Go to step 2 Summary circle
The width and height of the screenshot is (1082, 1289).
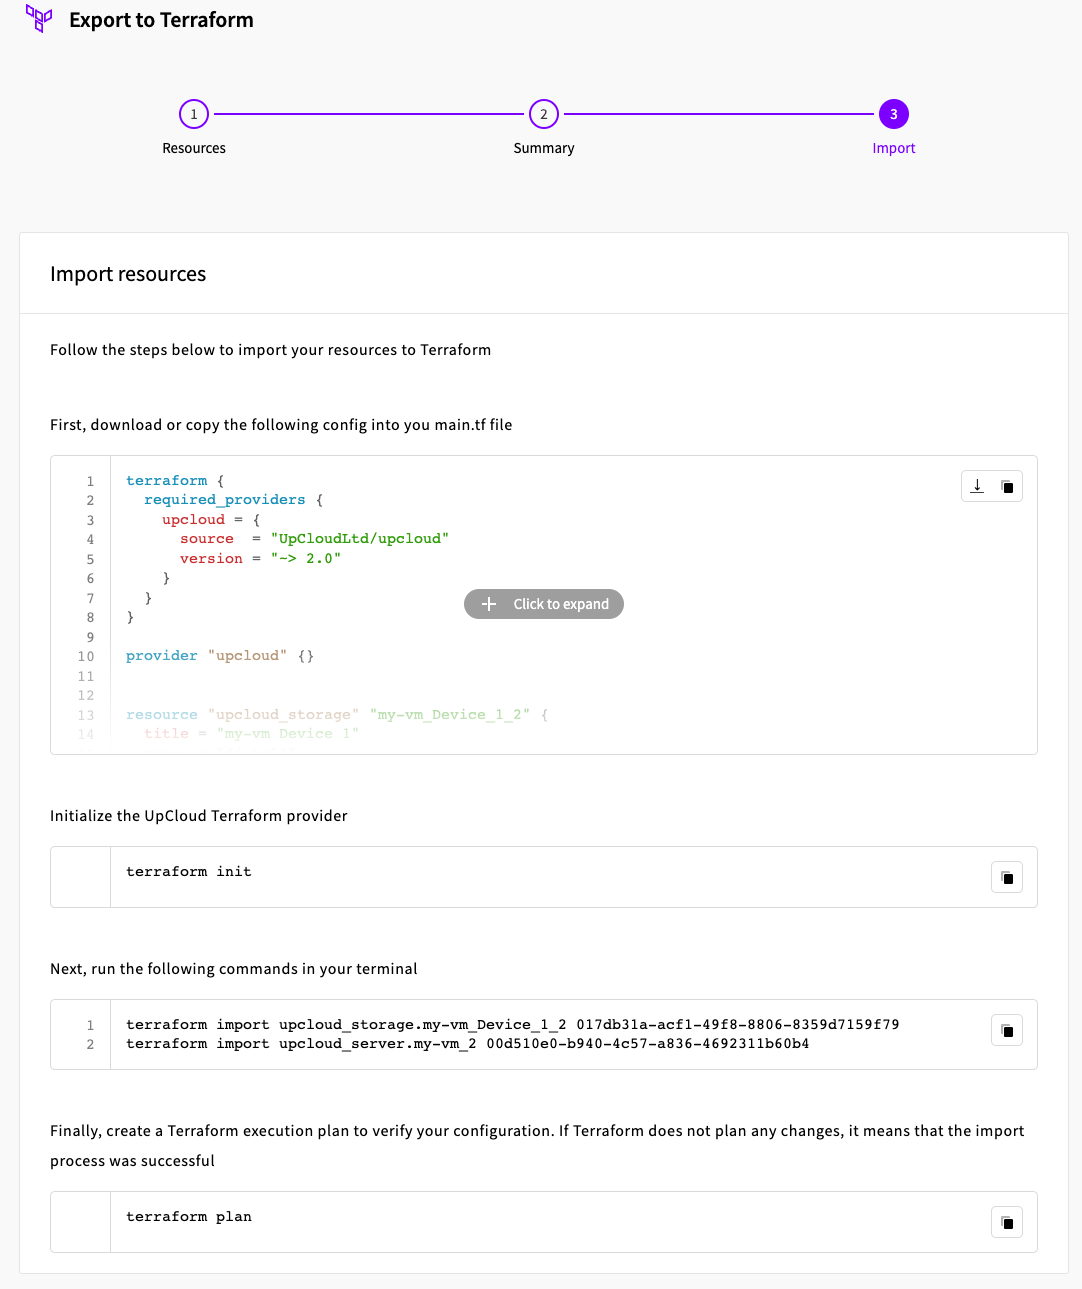click(x=544, y=114)
